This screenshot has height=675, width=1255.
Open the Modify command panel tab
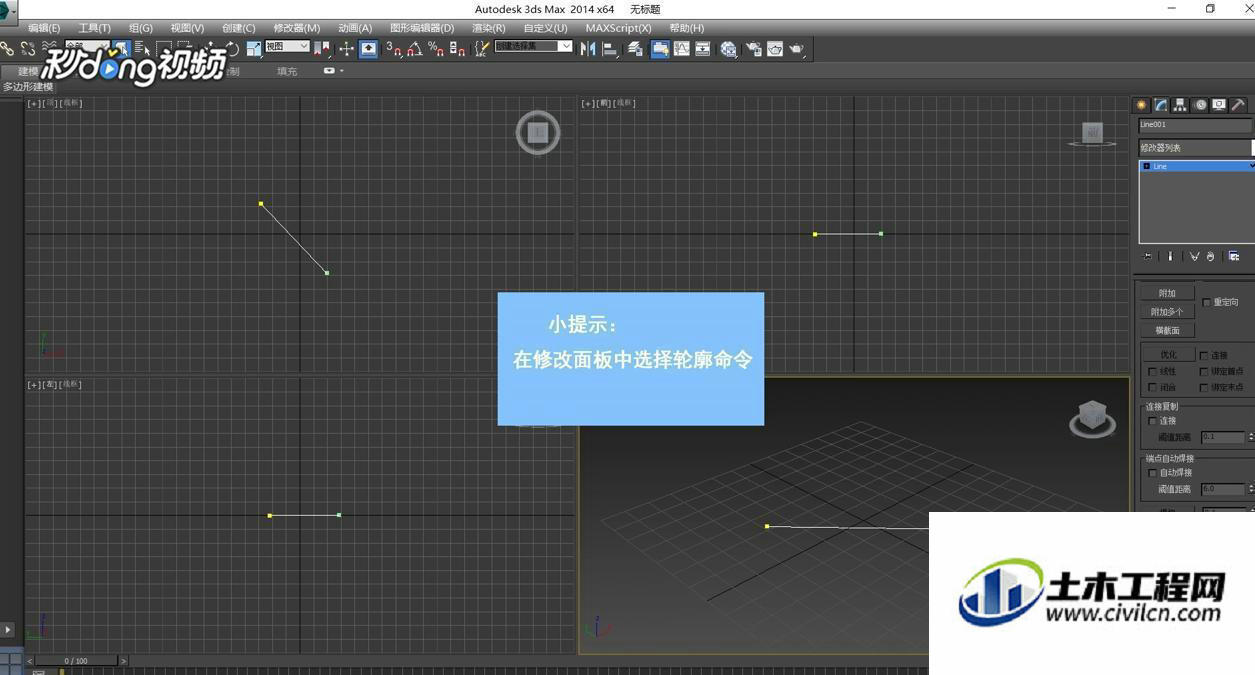(x=1160, y=105)
